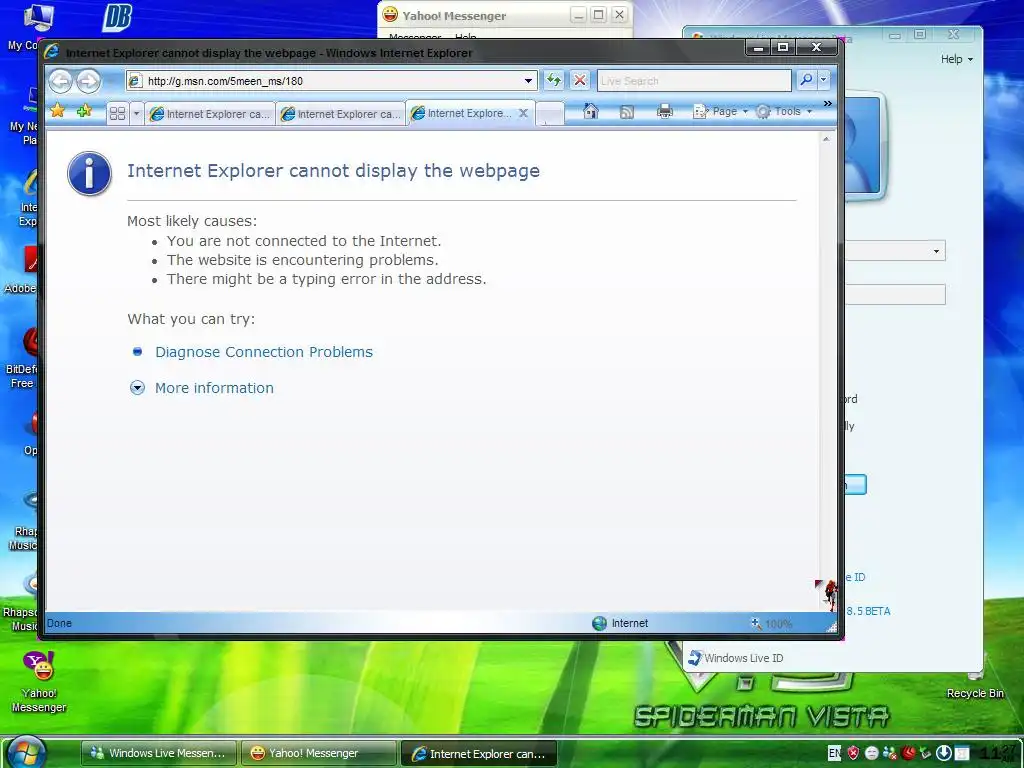This screenshot has width=1024, height=768.
Task: Click Diagnose Connection Problems link
Action: pos(264,352)
